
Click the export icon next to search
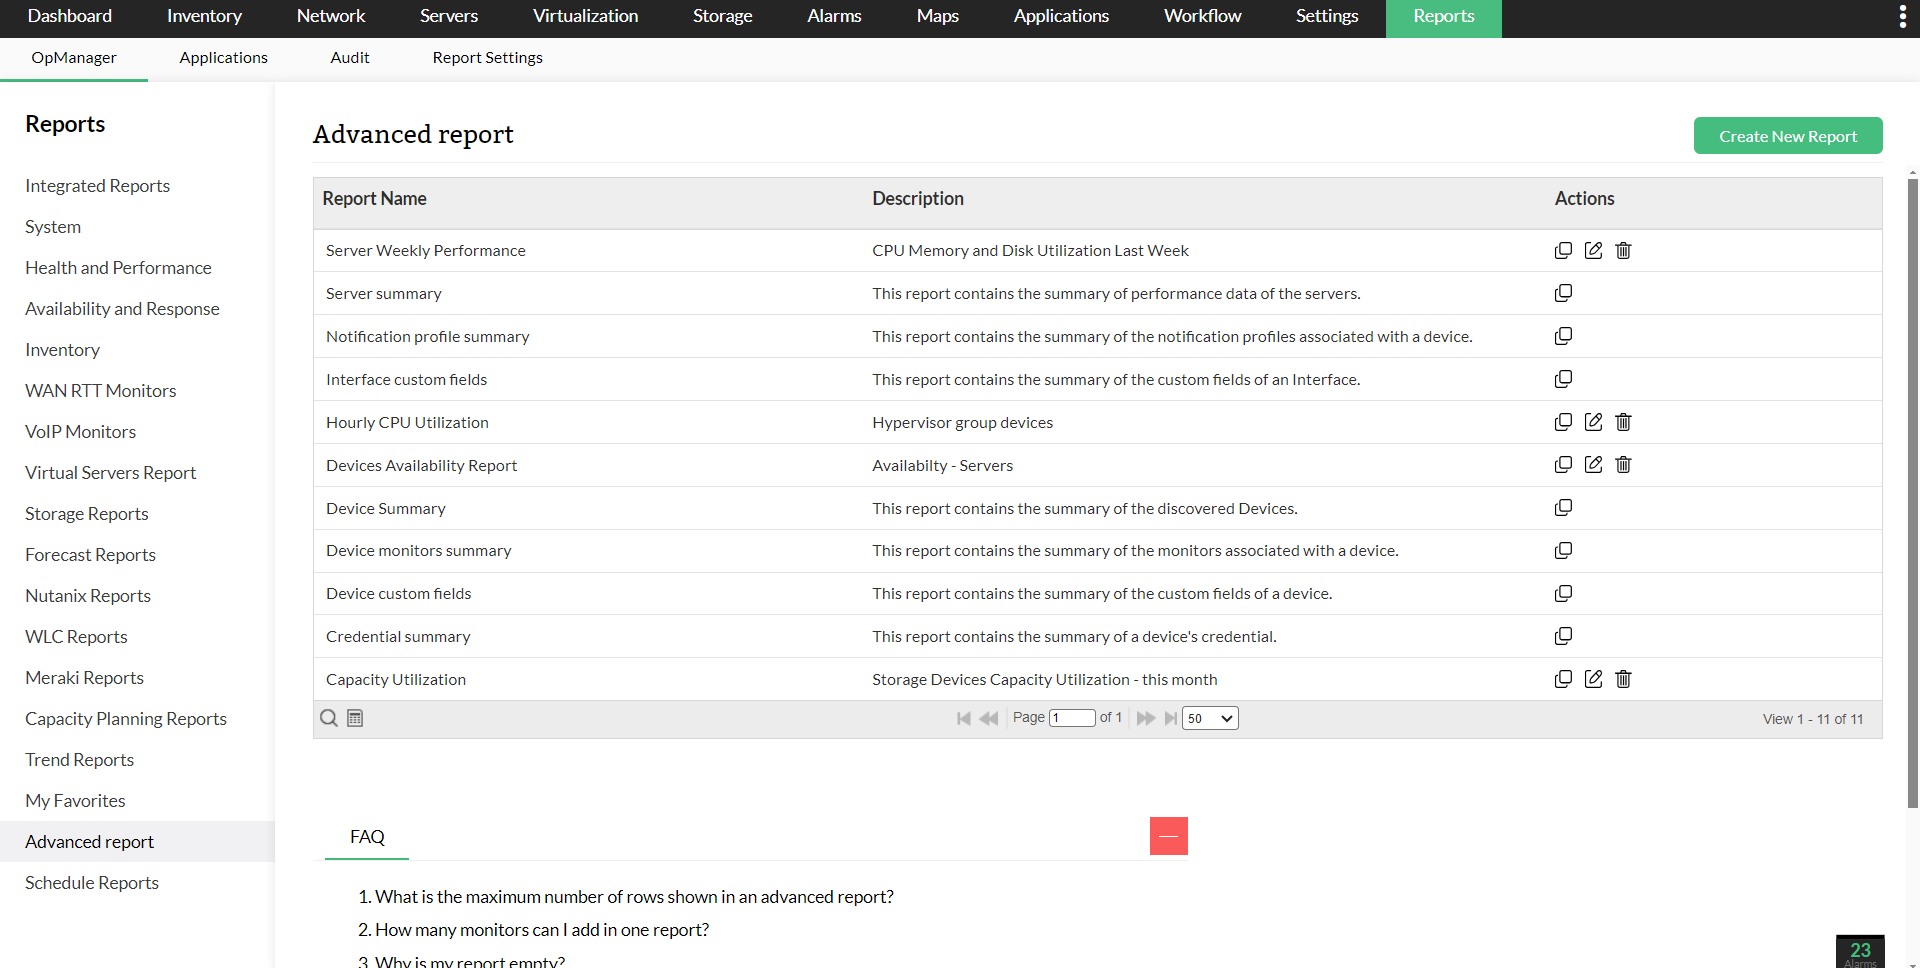click(355, 718)
